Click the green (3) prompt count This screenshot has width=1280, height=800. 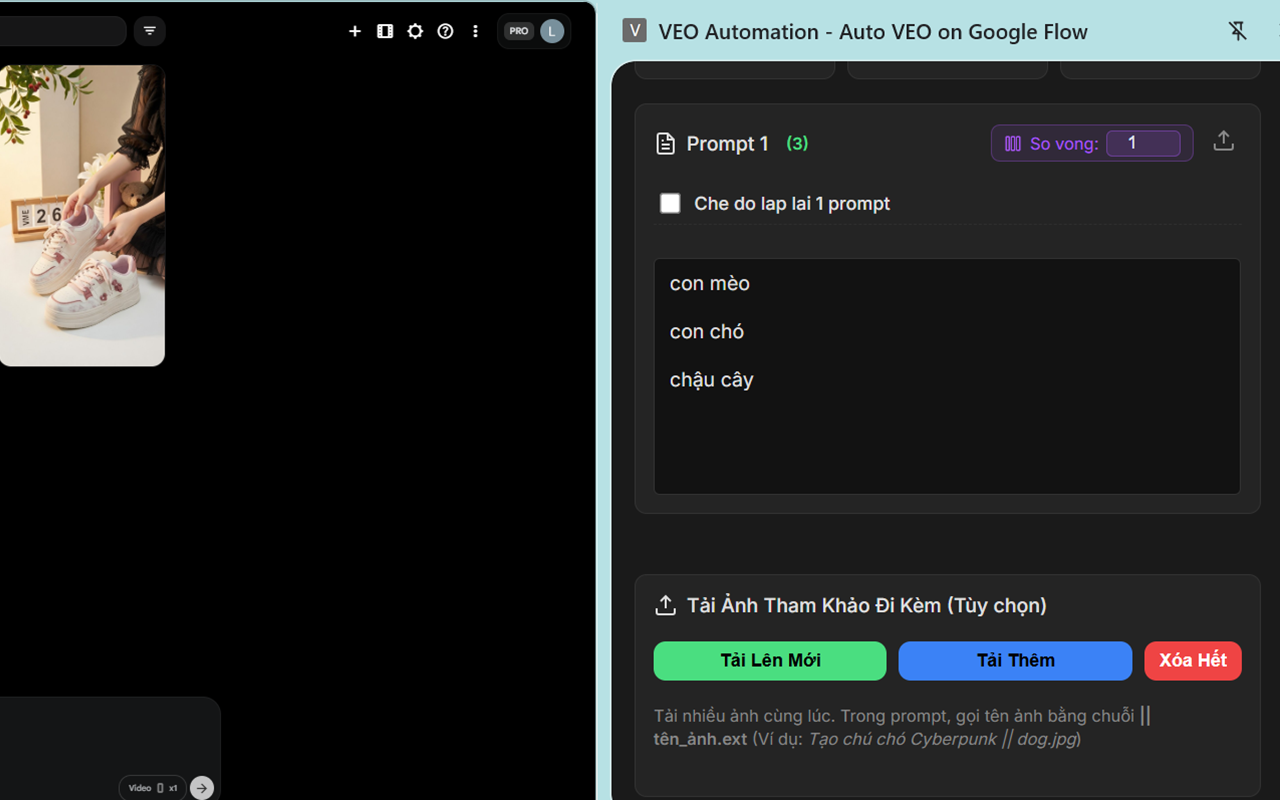point(797,143)
